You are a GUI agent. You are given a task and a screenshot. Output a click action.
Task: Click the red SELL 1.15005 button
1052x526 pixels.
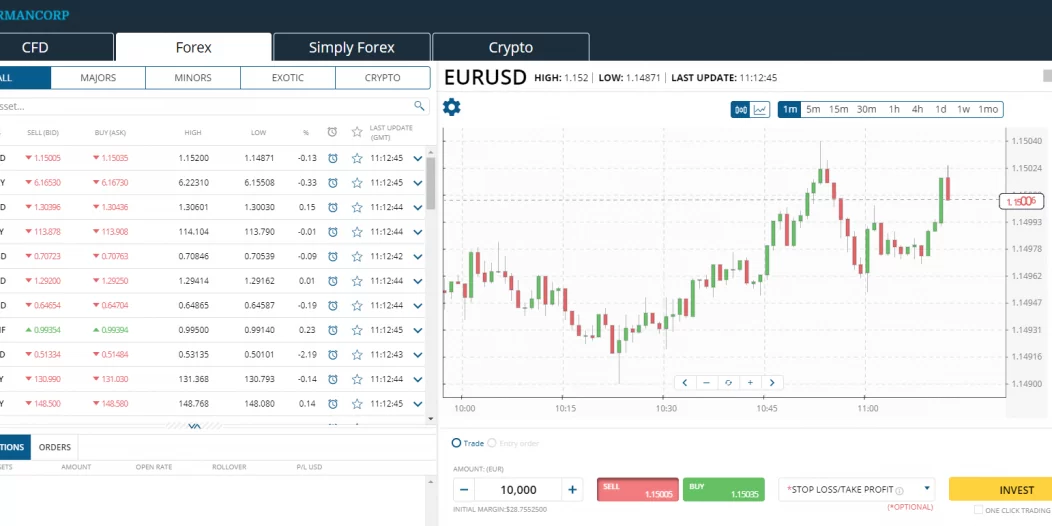(x=637, y=490)
